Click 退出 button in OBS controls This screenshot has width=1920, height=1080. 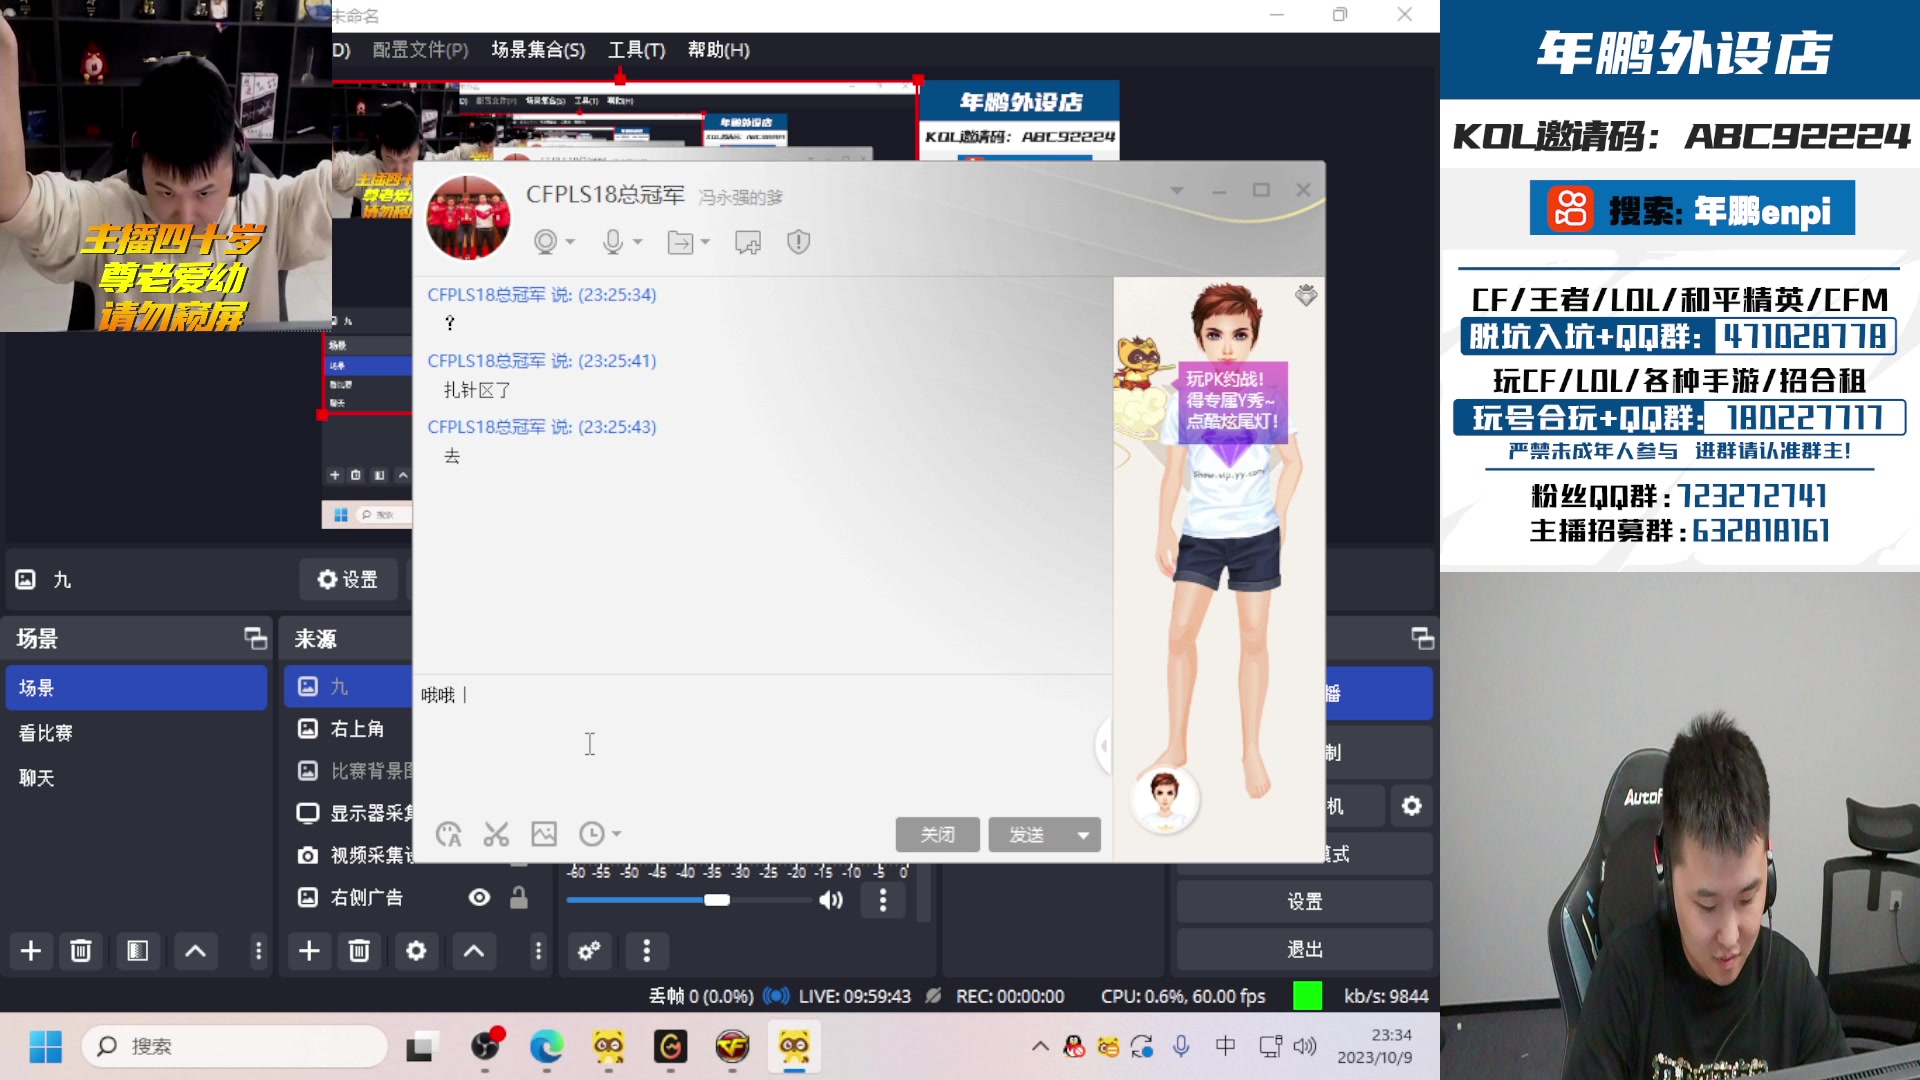(1305, 950)
